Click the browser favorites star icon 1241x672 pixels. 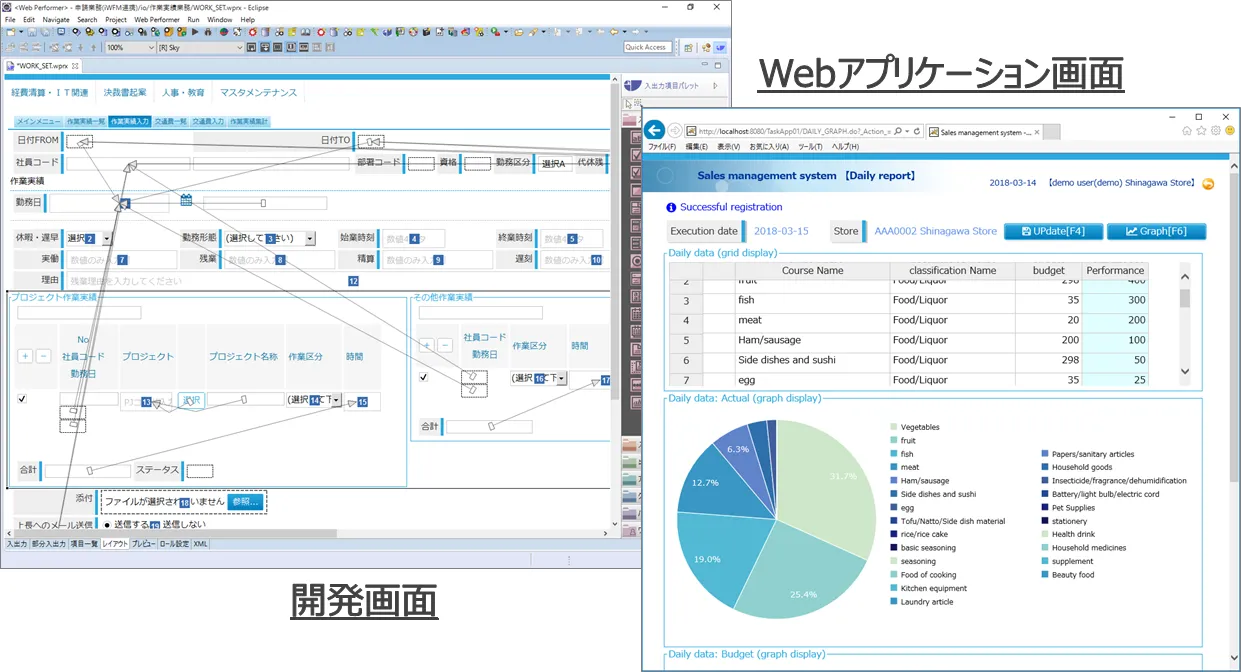pyautogui.click(x=1201, y=131)
